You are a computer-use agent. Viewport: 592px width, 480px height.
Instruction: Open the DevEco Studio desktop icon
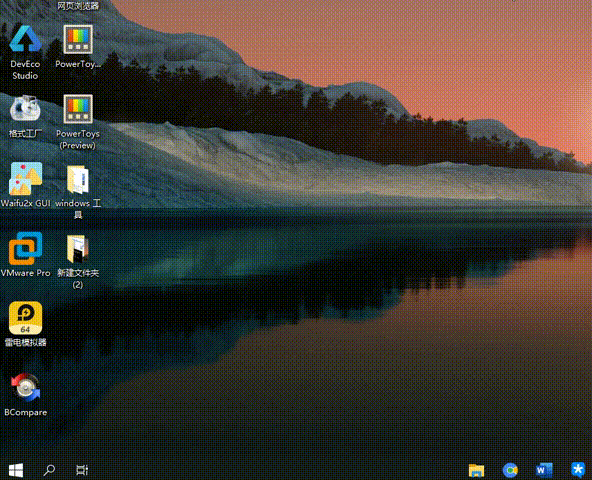click(x=25, y=39)
